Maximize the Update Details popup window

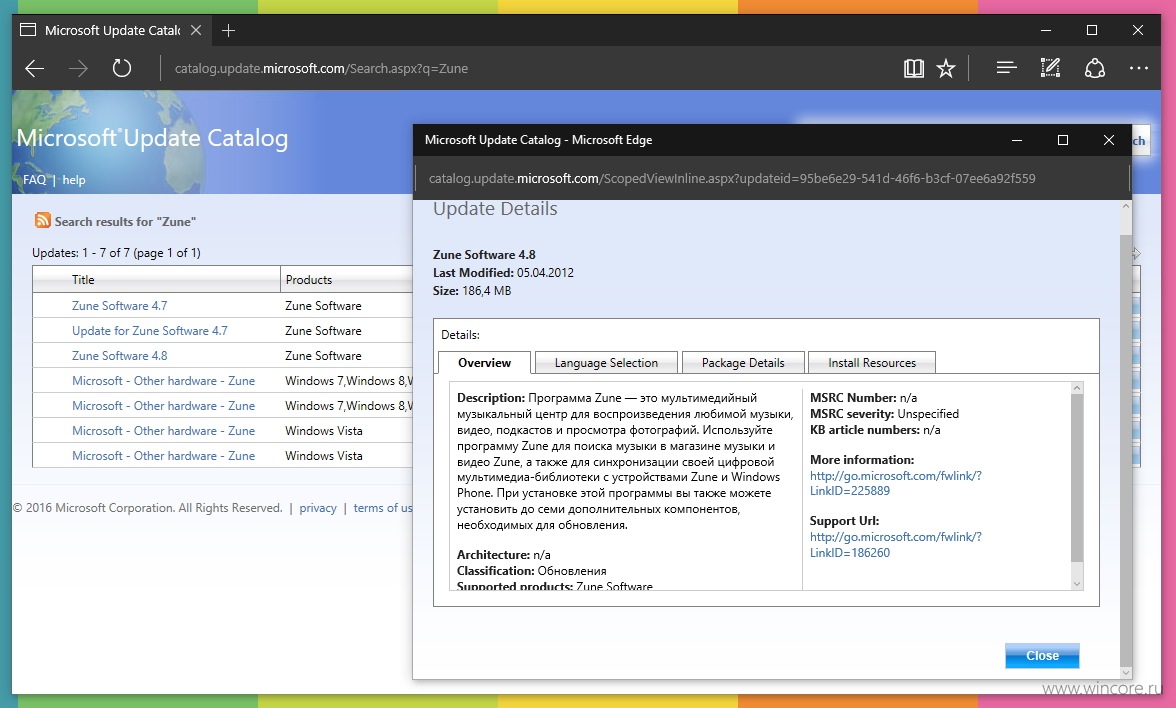pos(1063,140)
